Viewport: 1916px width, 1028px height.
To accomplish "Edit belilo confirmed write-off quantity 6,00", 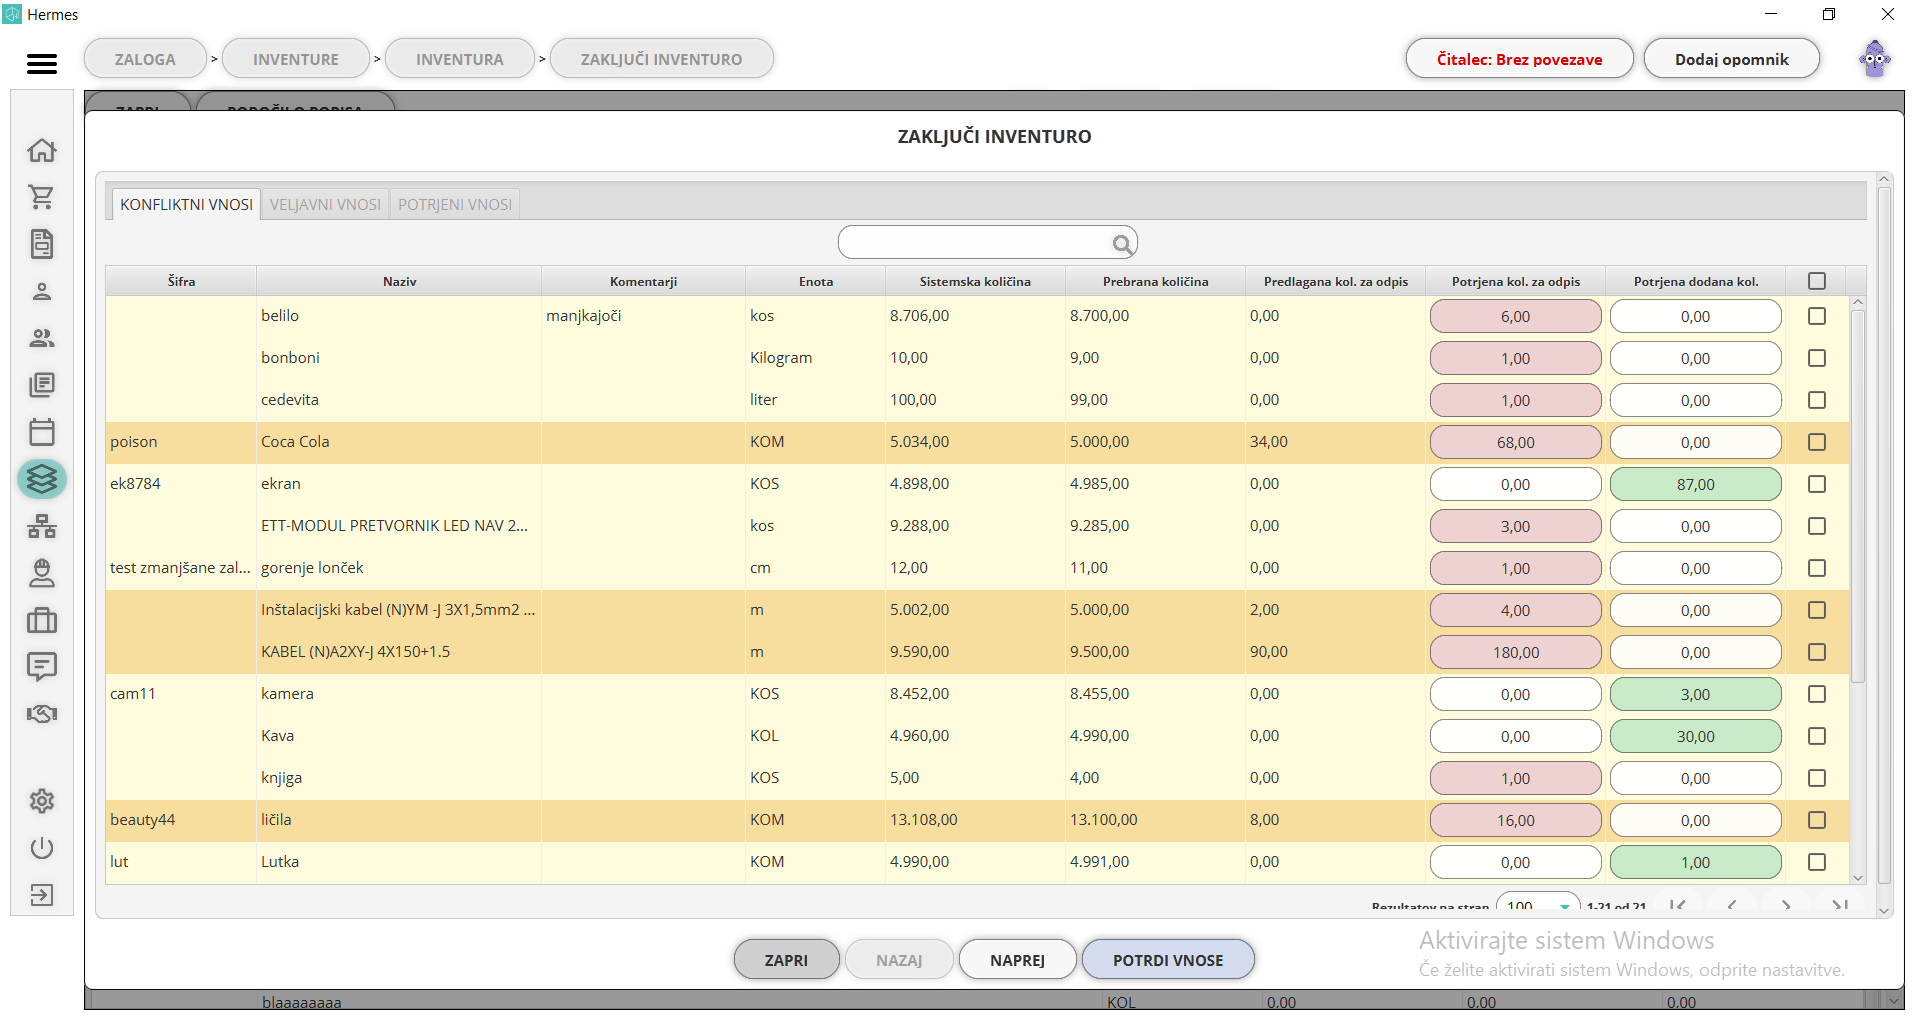I will click(1516, 316).
